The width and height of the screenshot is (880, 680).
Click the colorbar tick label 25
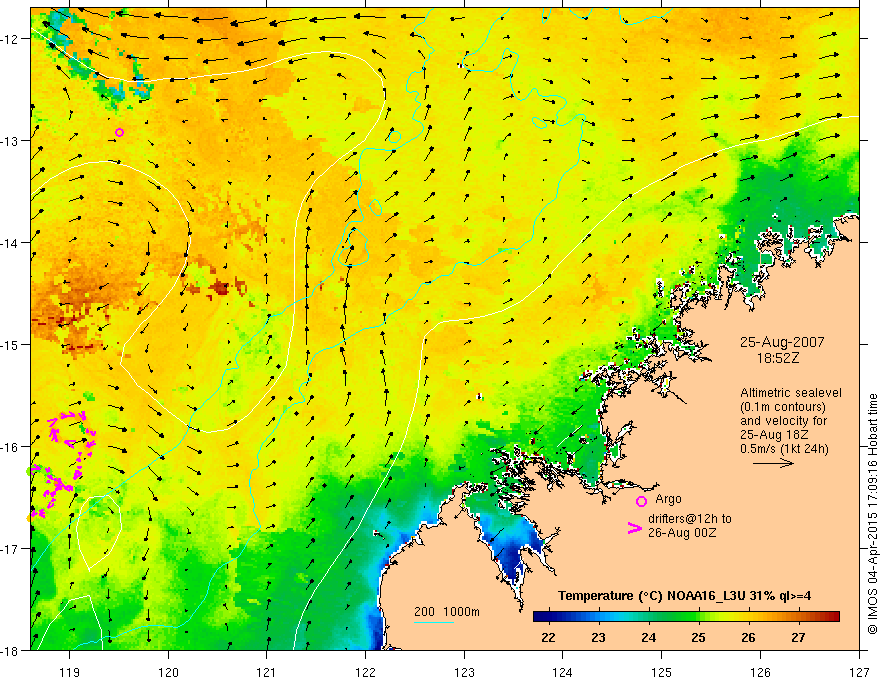[698, 637]
